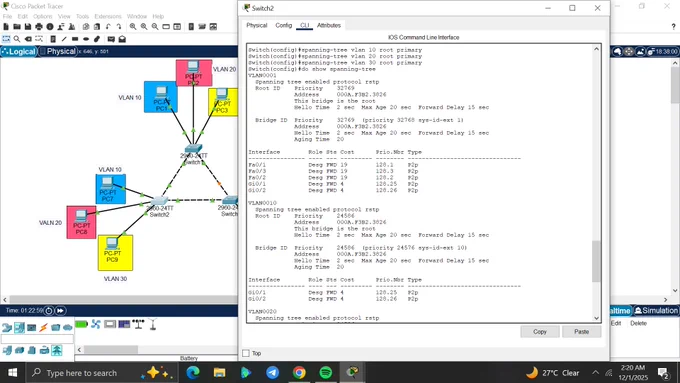
Task: Select Switch2 device on the workspace
Action: [159, 202]
